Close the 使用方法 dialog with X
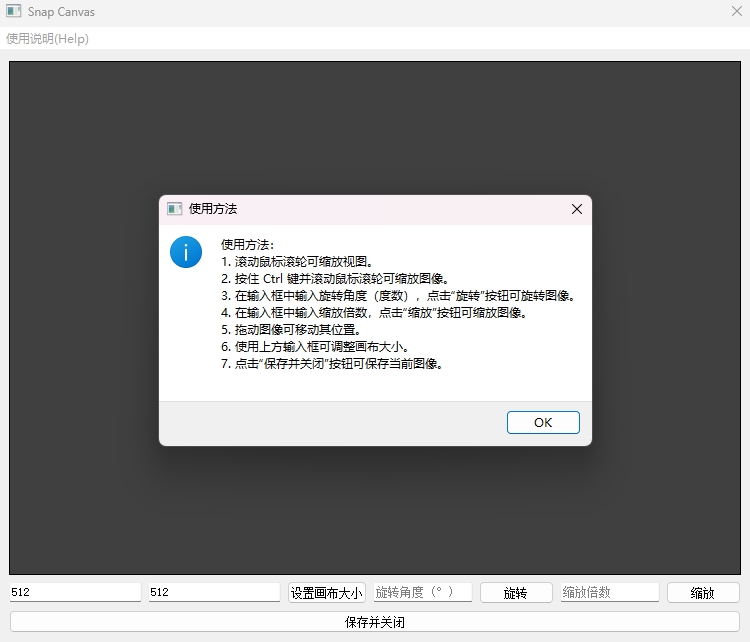The width and height of the screenshot is (750, 642). (577, 209)
